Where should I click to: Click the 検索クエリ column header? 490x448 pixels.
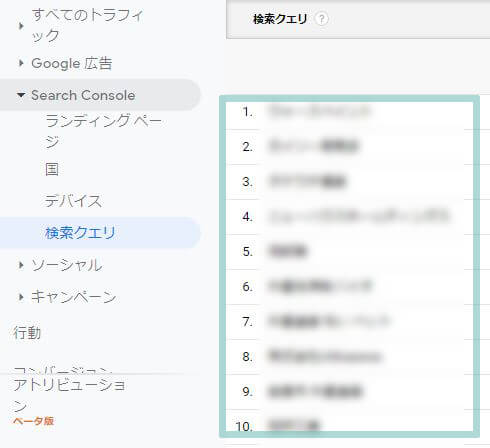click(280, 19)
